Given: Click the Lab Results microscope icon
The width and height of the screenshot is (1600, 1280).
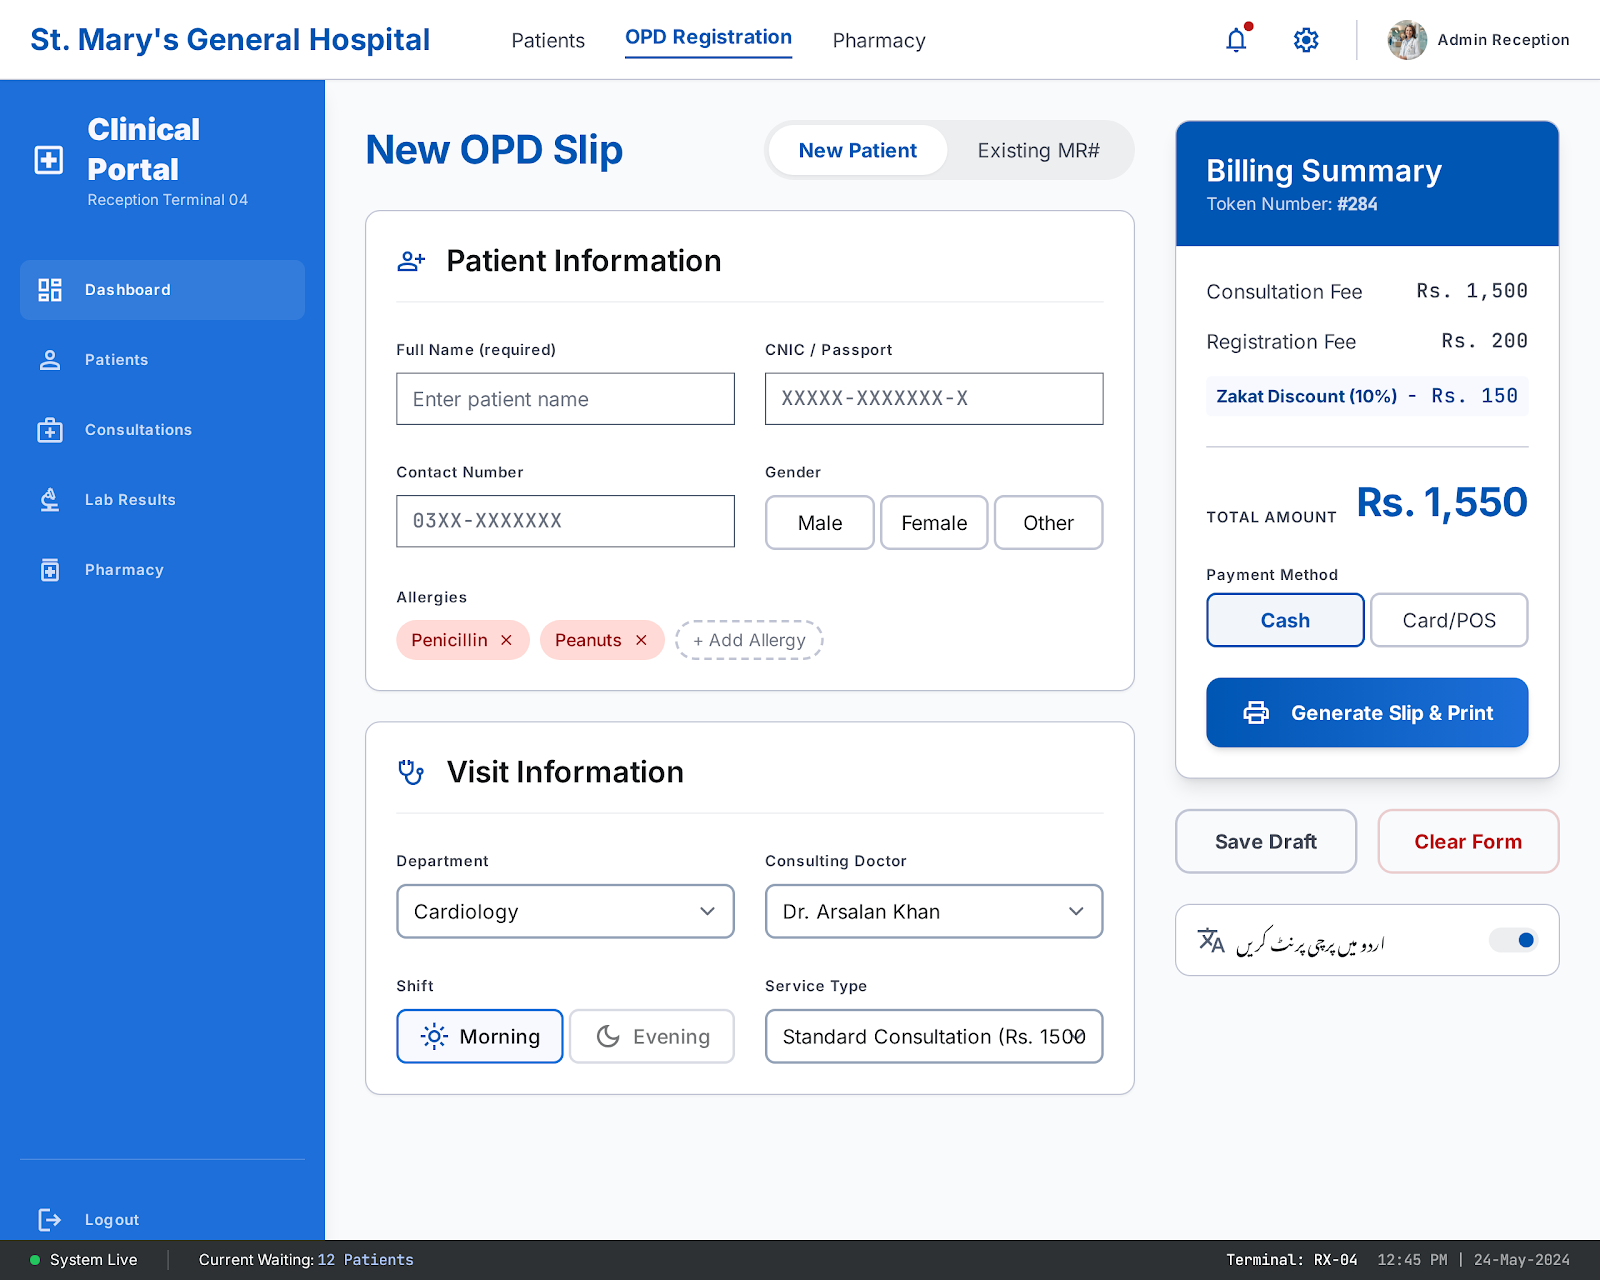Looking at the screenshot, I should coord(50,500).
